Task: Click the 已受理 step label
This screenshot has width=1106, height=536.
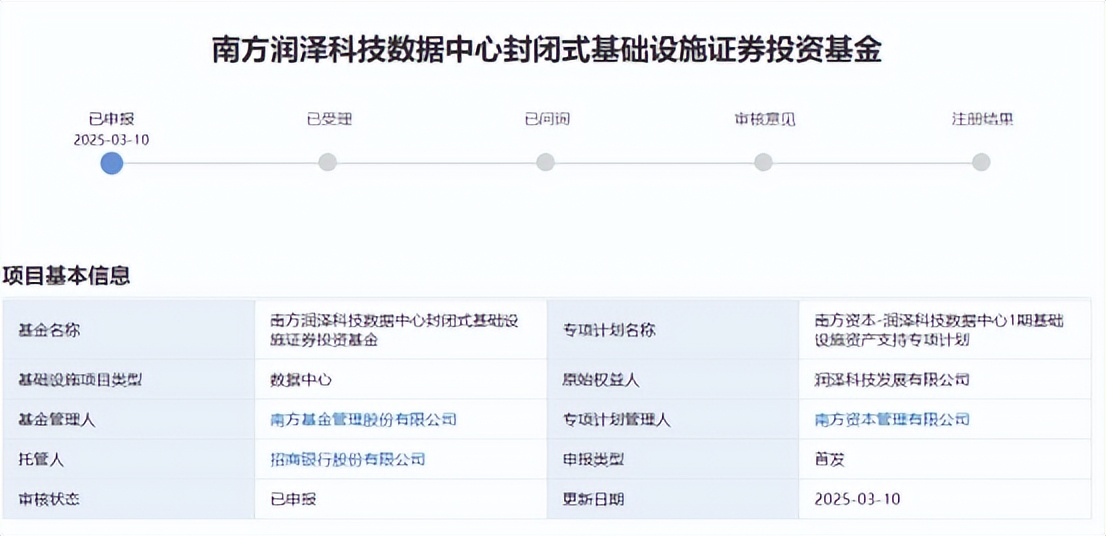Action: point(329,118)
